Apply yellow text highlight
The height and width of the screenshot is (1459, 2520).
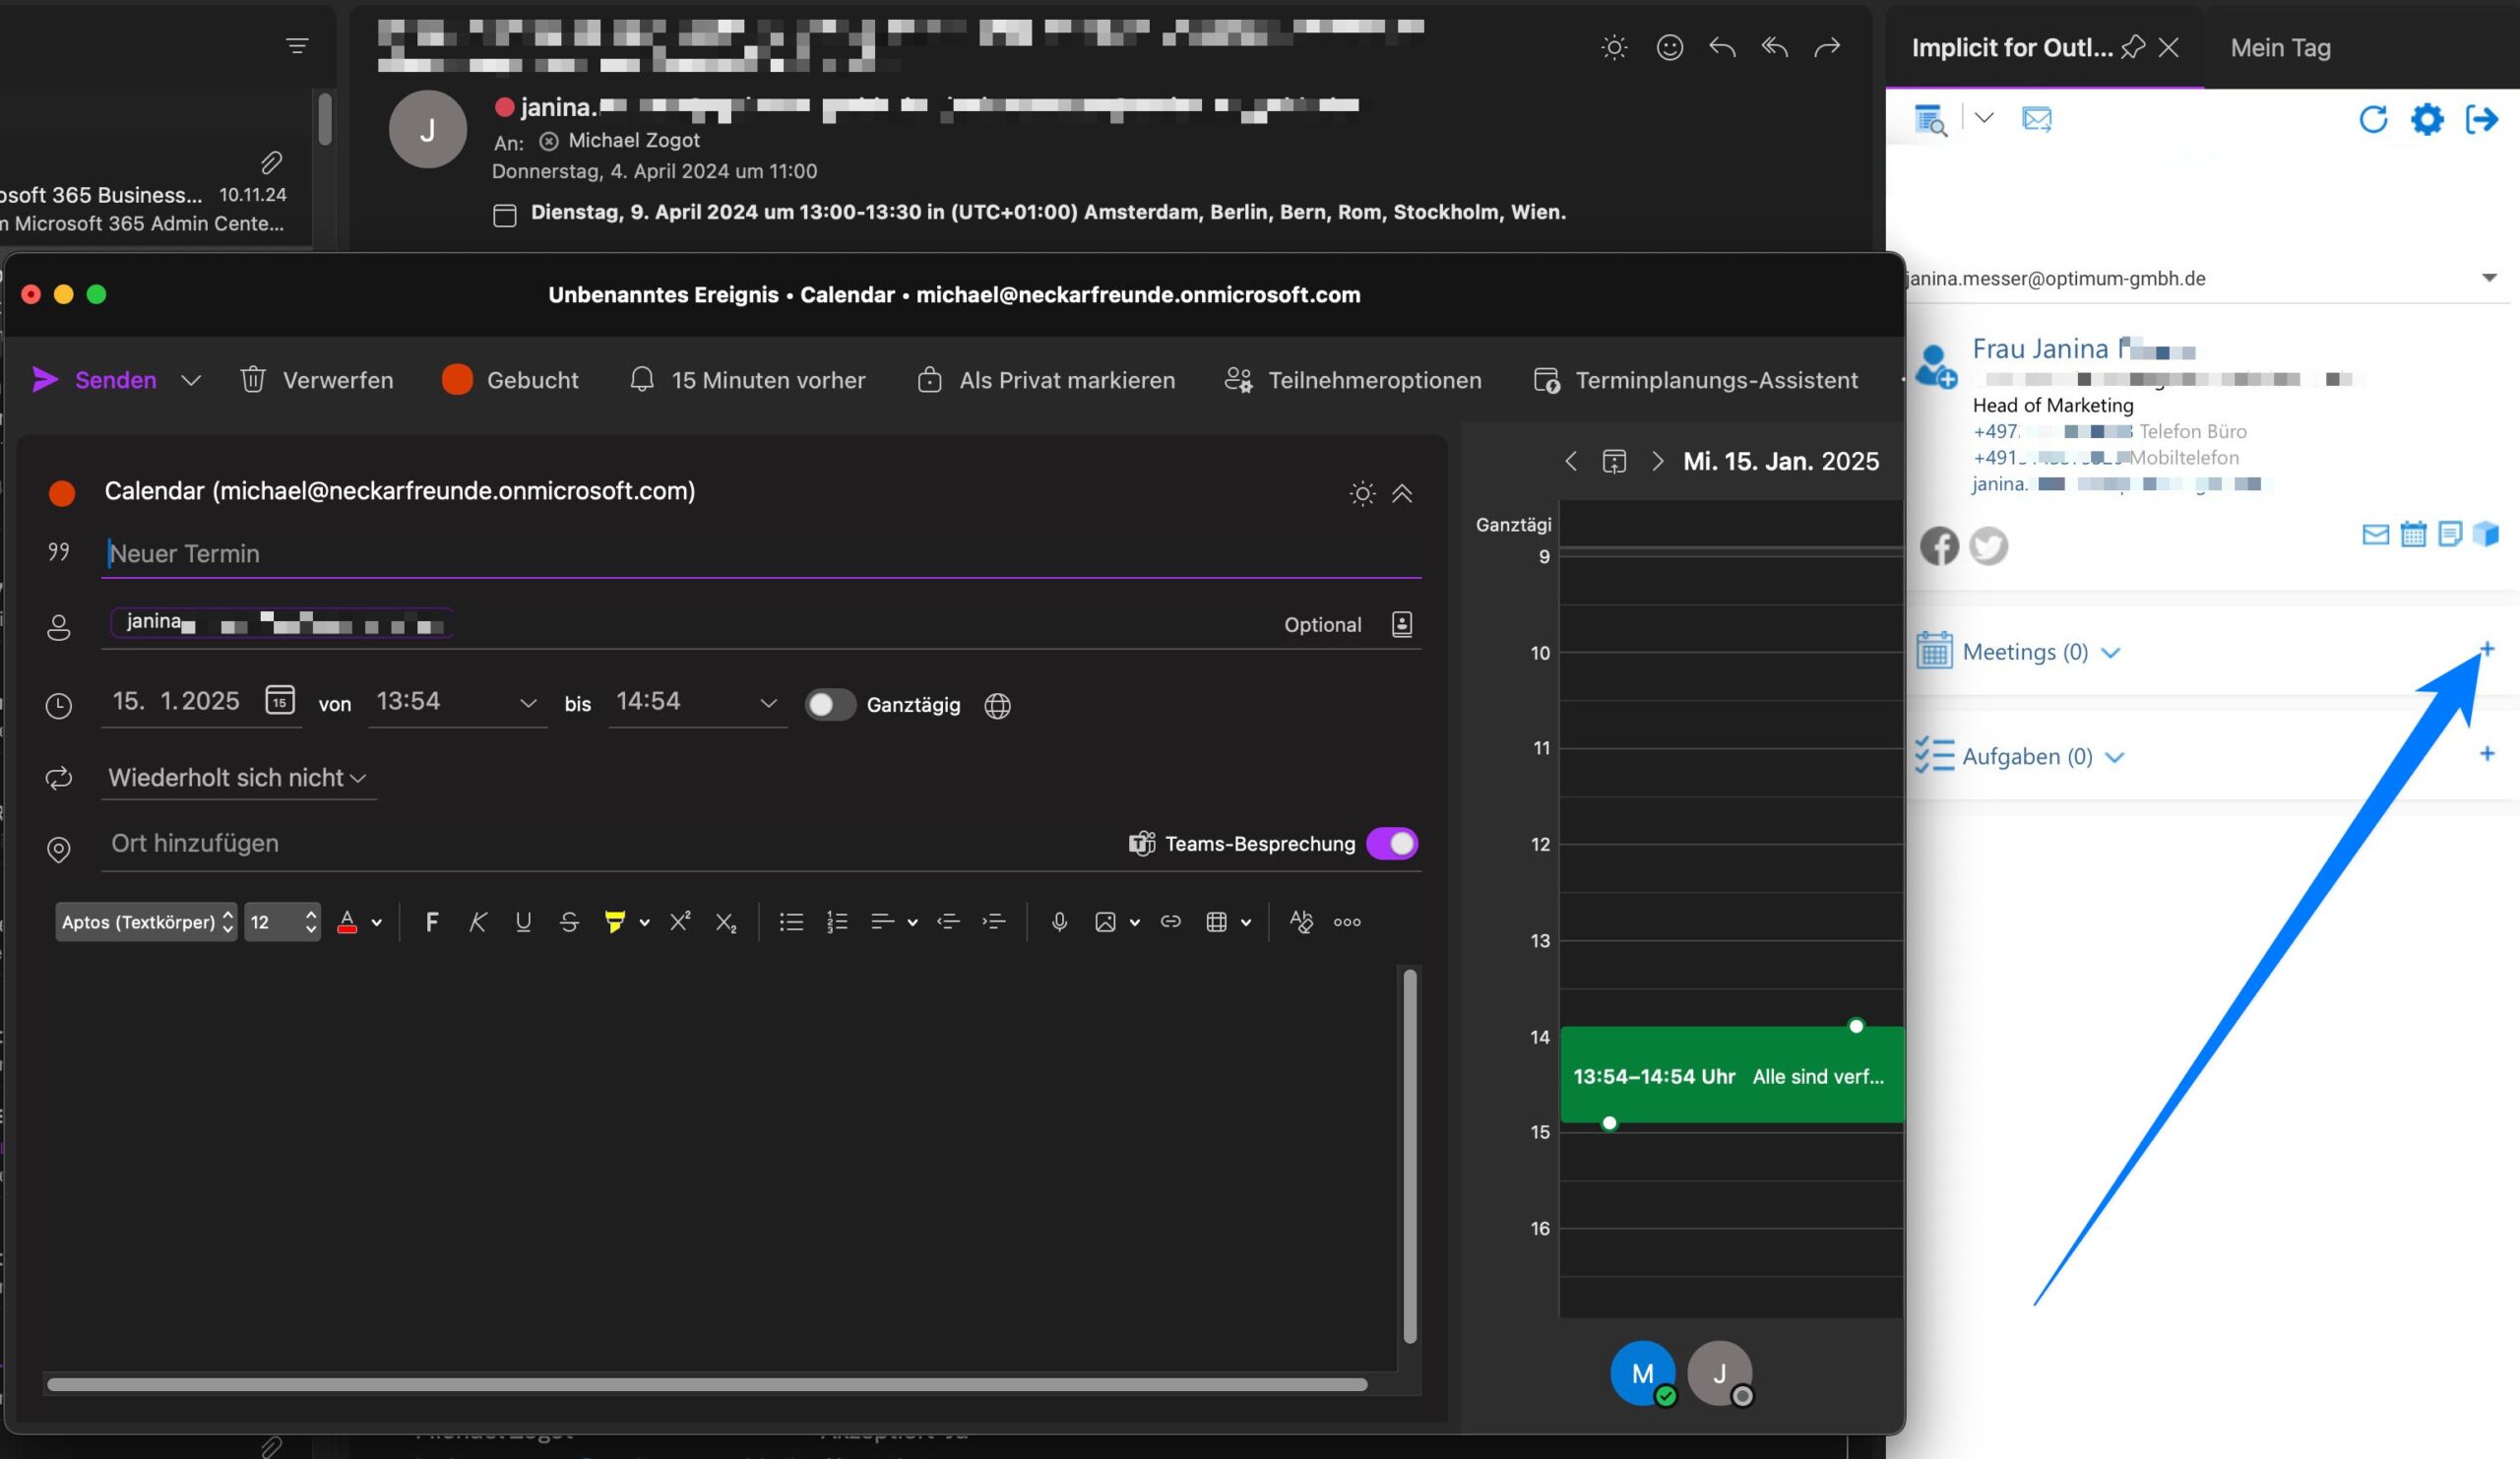pyautogui.click(x=615, y=922)
